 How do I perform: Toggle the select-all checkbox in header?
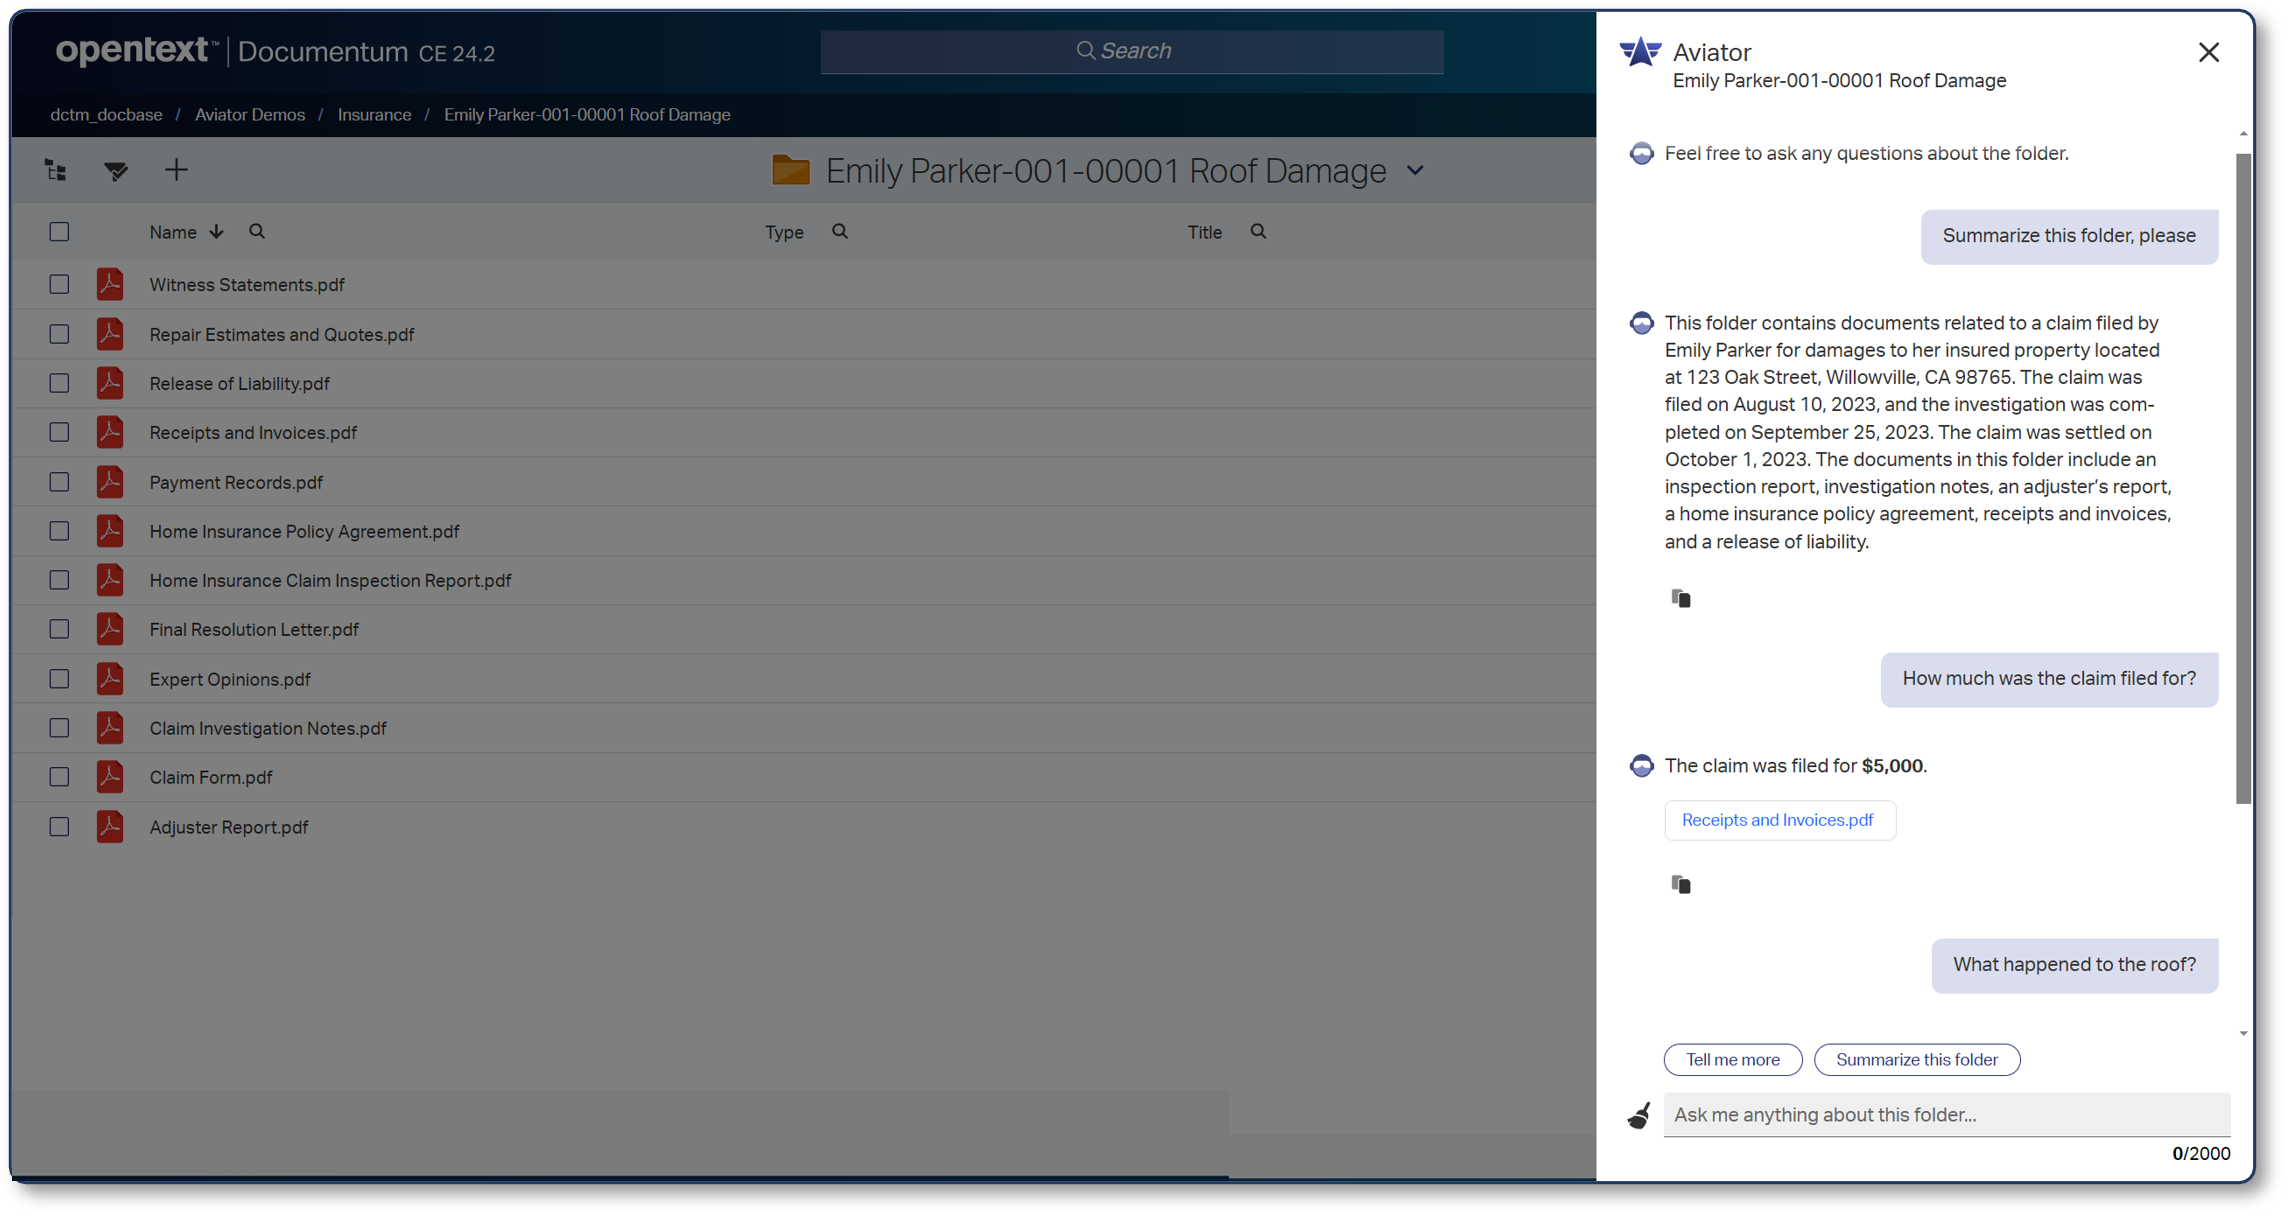59,232
